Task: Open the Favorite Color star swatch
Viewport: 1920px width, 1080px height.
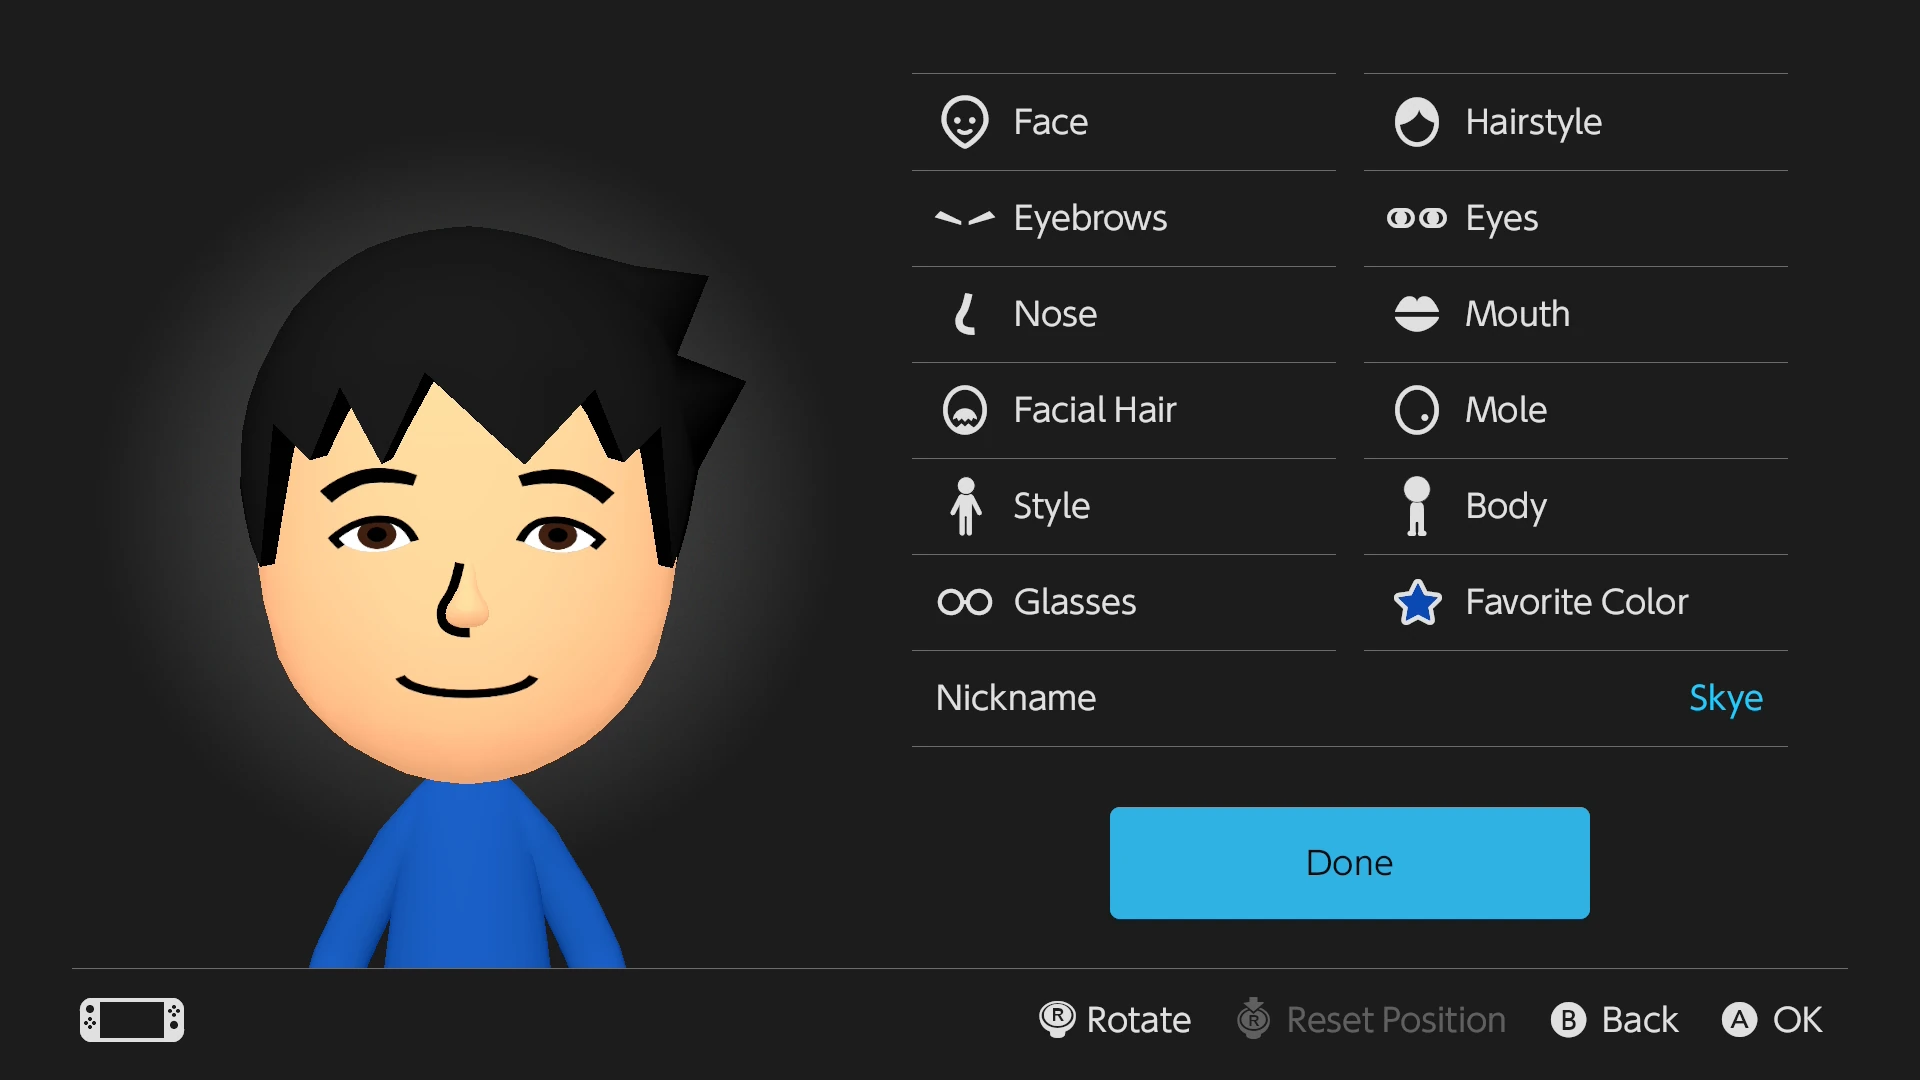Action: coord(1416,601)
